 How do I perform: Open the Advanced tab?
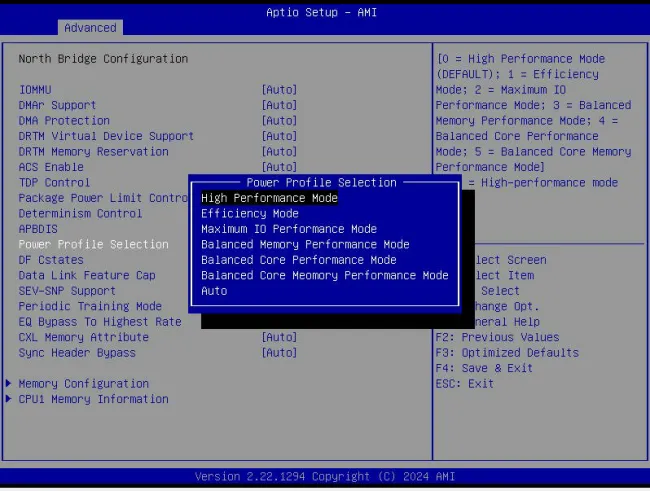[x=89, y=28]
